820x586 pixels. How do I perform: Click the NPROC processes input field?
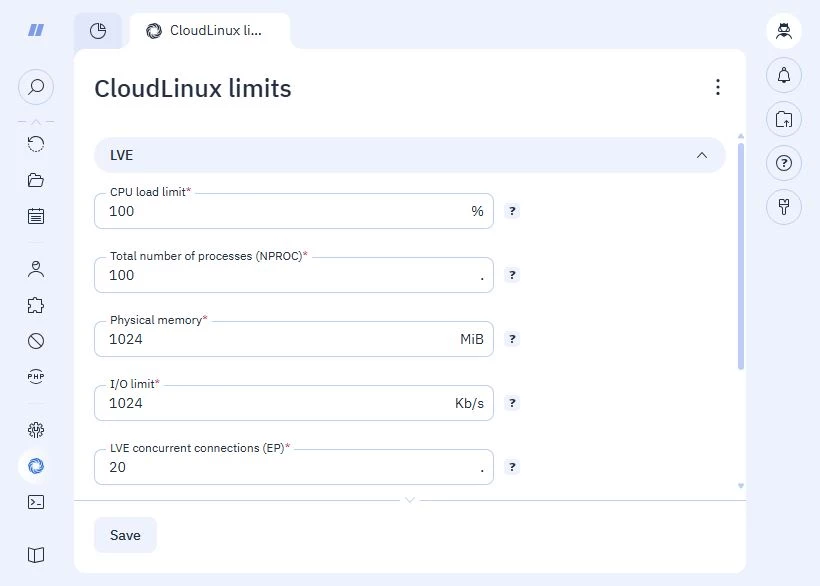(294, 275)
